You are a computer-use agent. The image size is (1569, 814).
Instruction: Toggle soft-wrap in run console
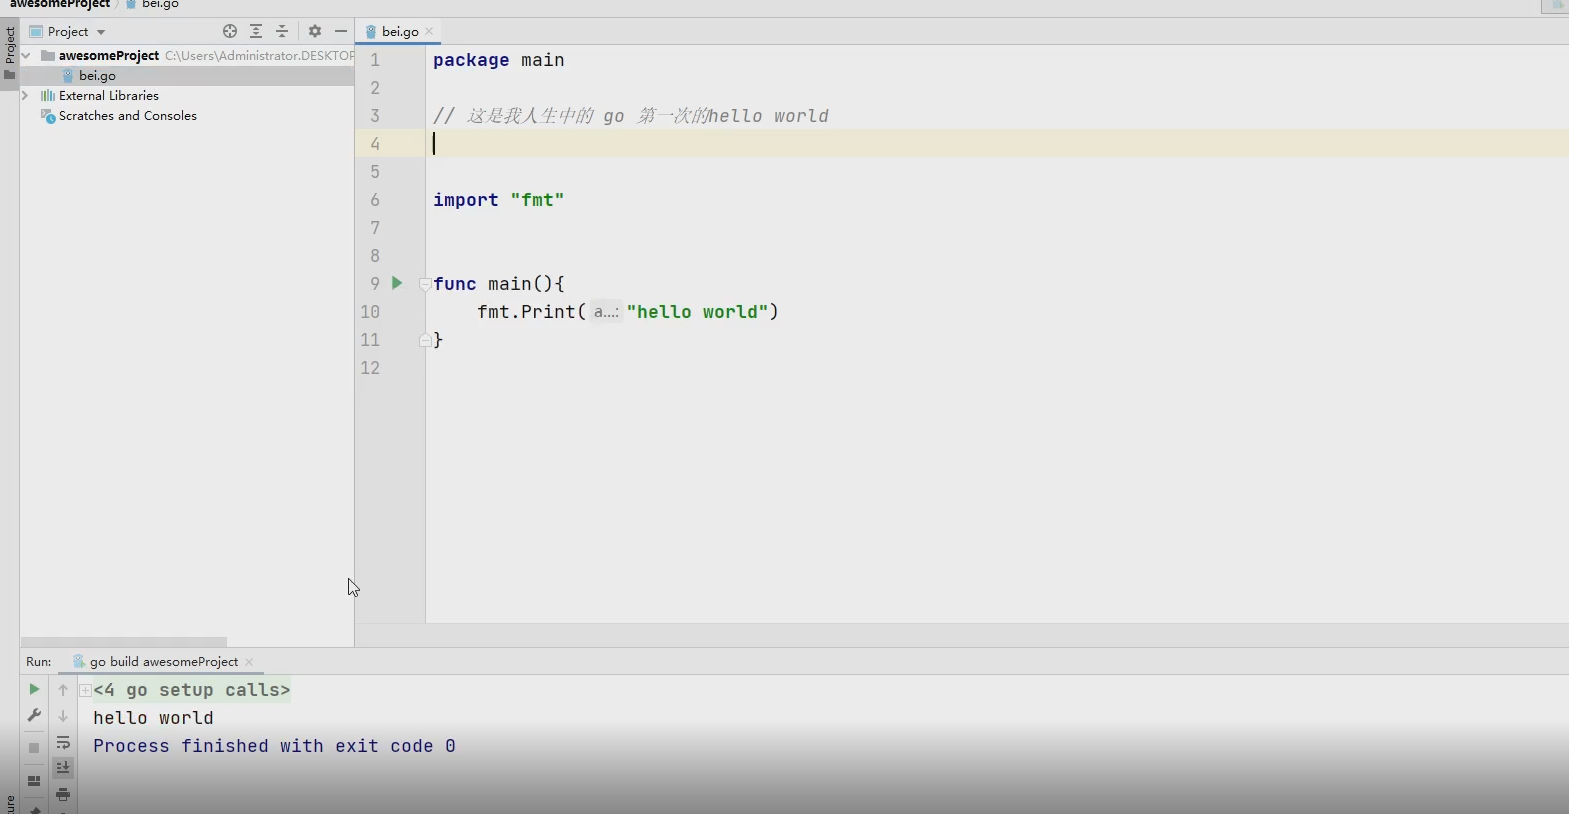63,742
